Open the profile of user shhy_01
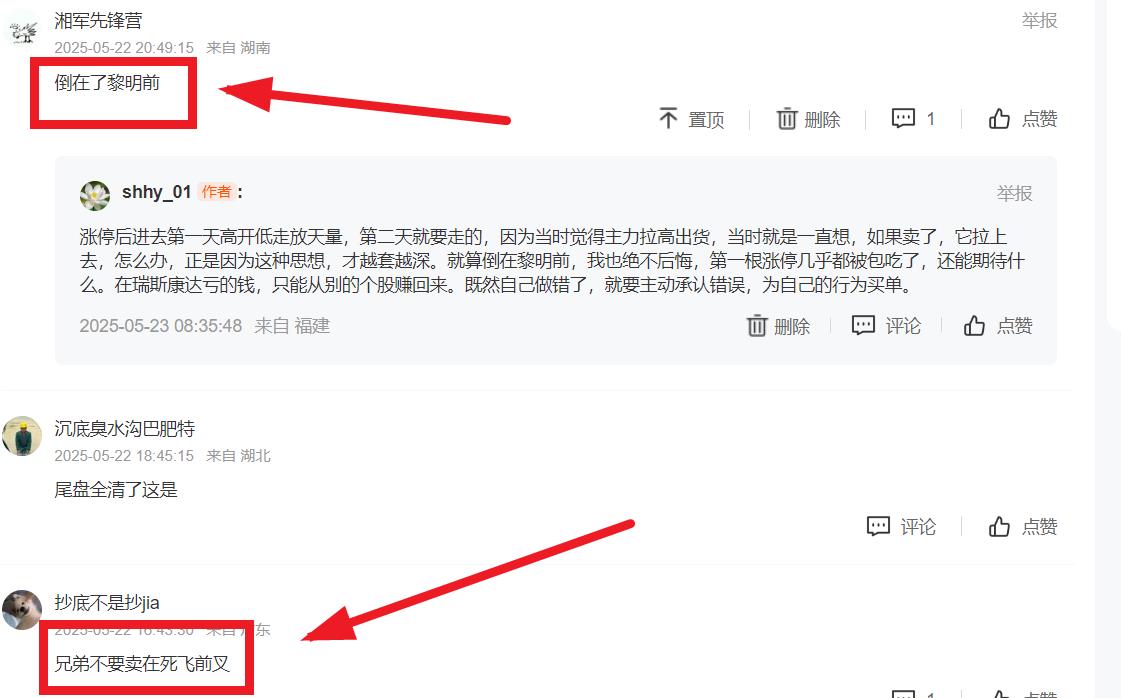 [157, 192]
